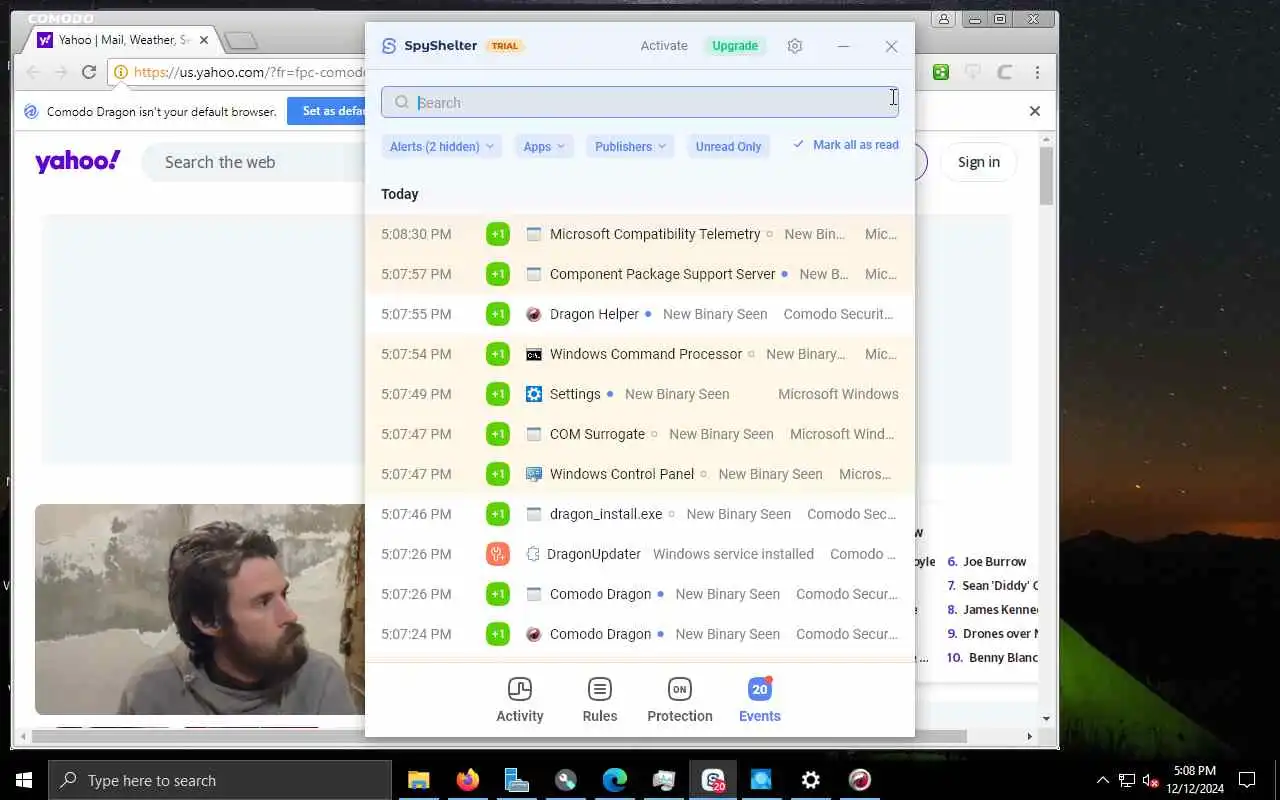This screenshot has height=800, width=1280.
Task: Click the Activate link in SpyShelter
Action: [x=664, y=46]
